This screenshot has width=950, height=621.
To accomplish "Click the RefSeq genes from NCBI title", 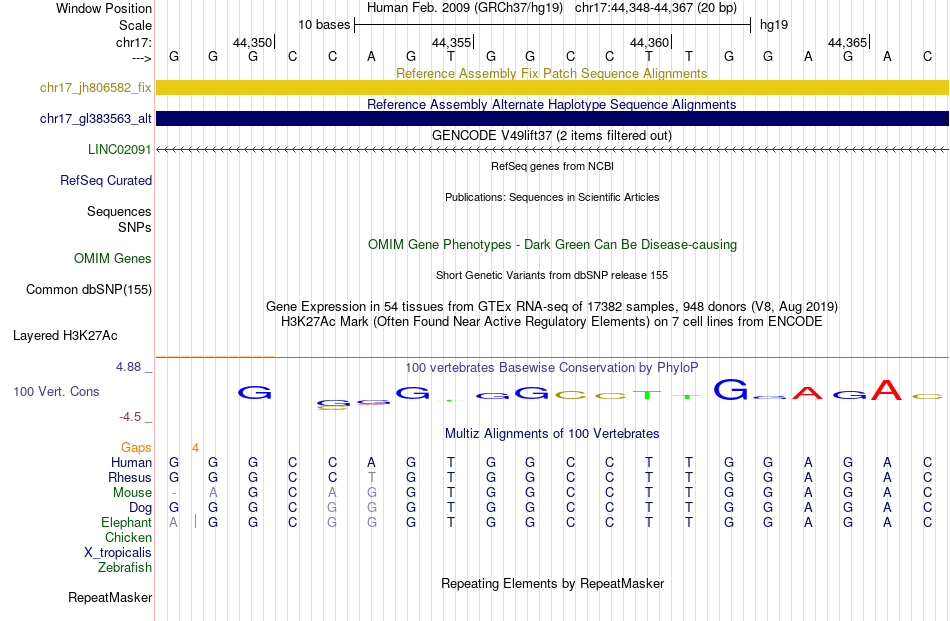I will (x=552, y=166).
